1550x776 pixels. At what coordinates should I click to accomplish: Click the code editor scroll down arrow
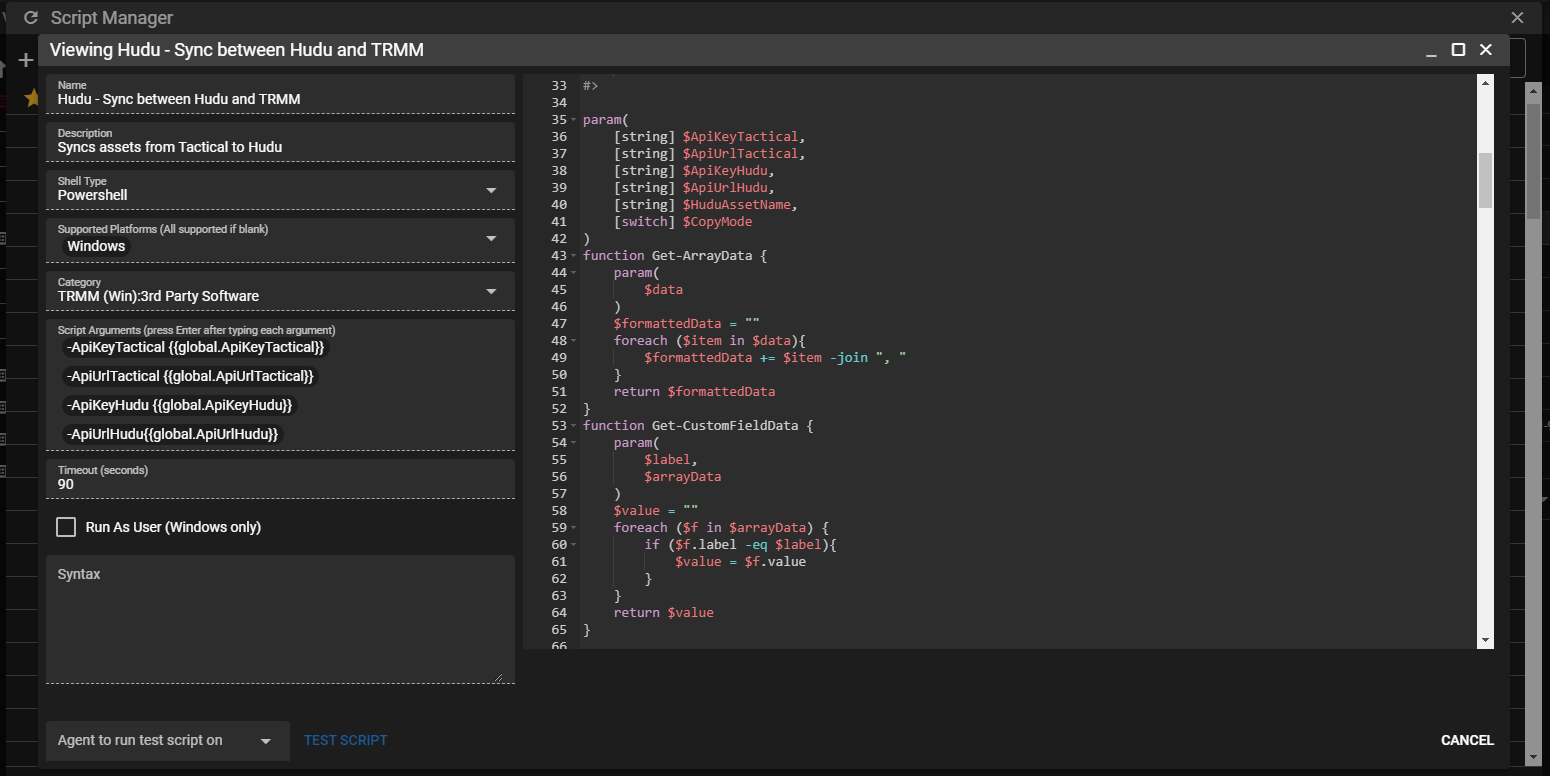coord(1485,640)
